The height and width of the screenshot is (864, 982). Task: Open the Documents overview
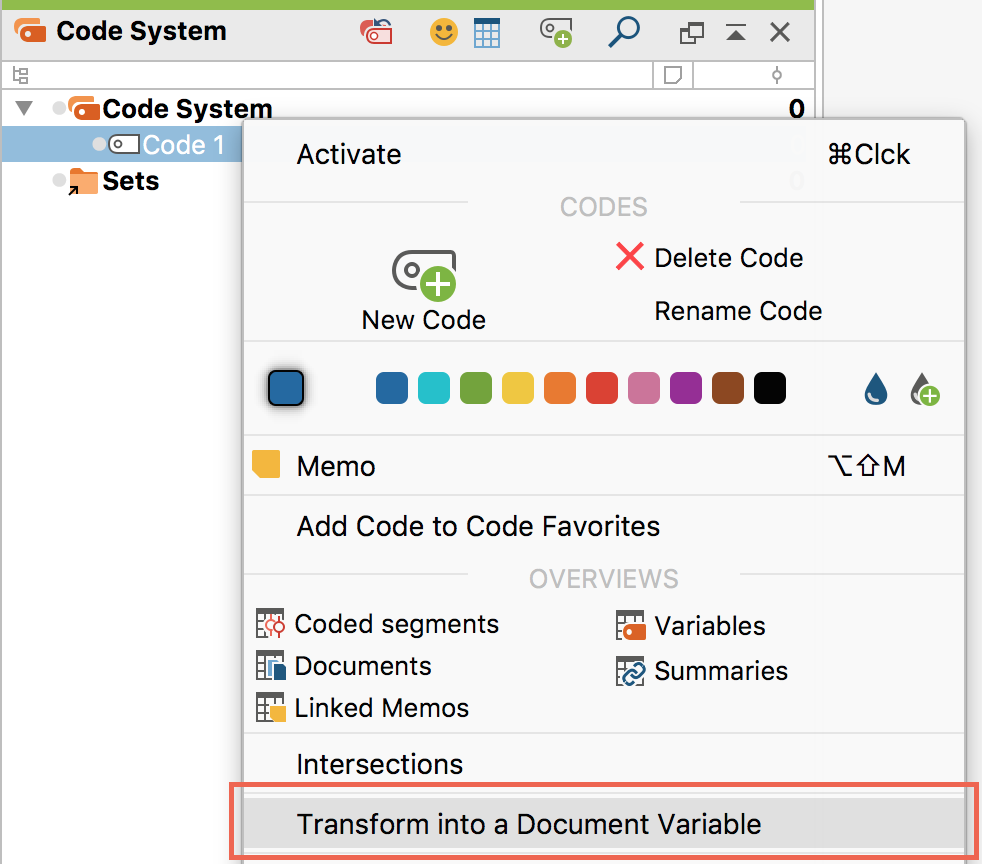click(363, 666)
